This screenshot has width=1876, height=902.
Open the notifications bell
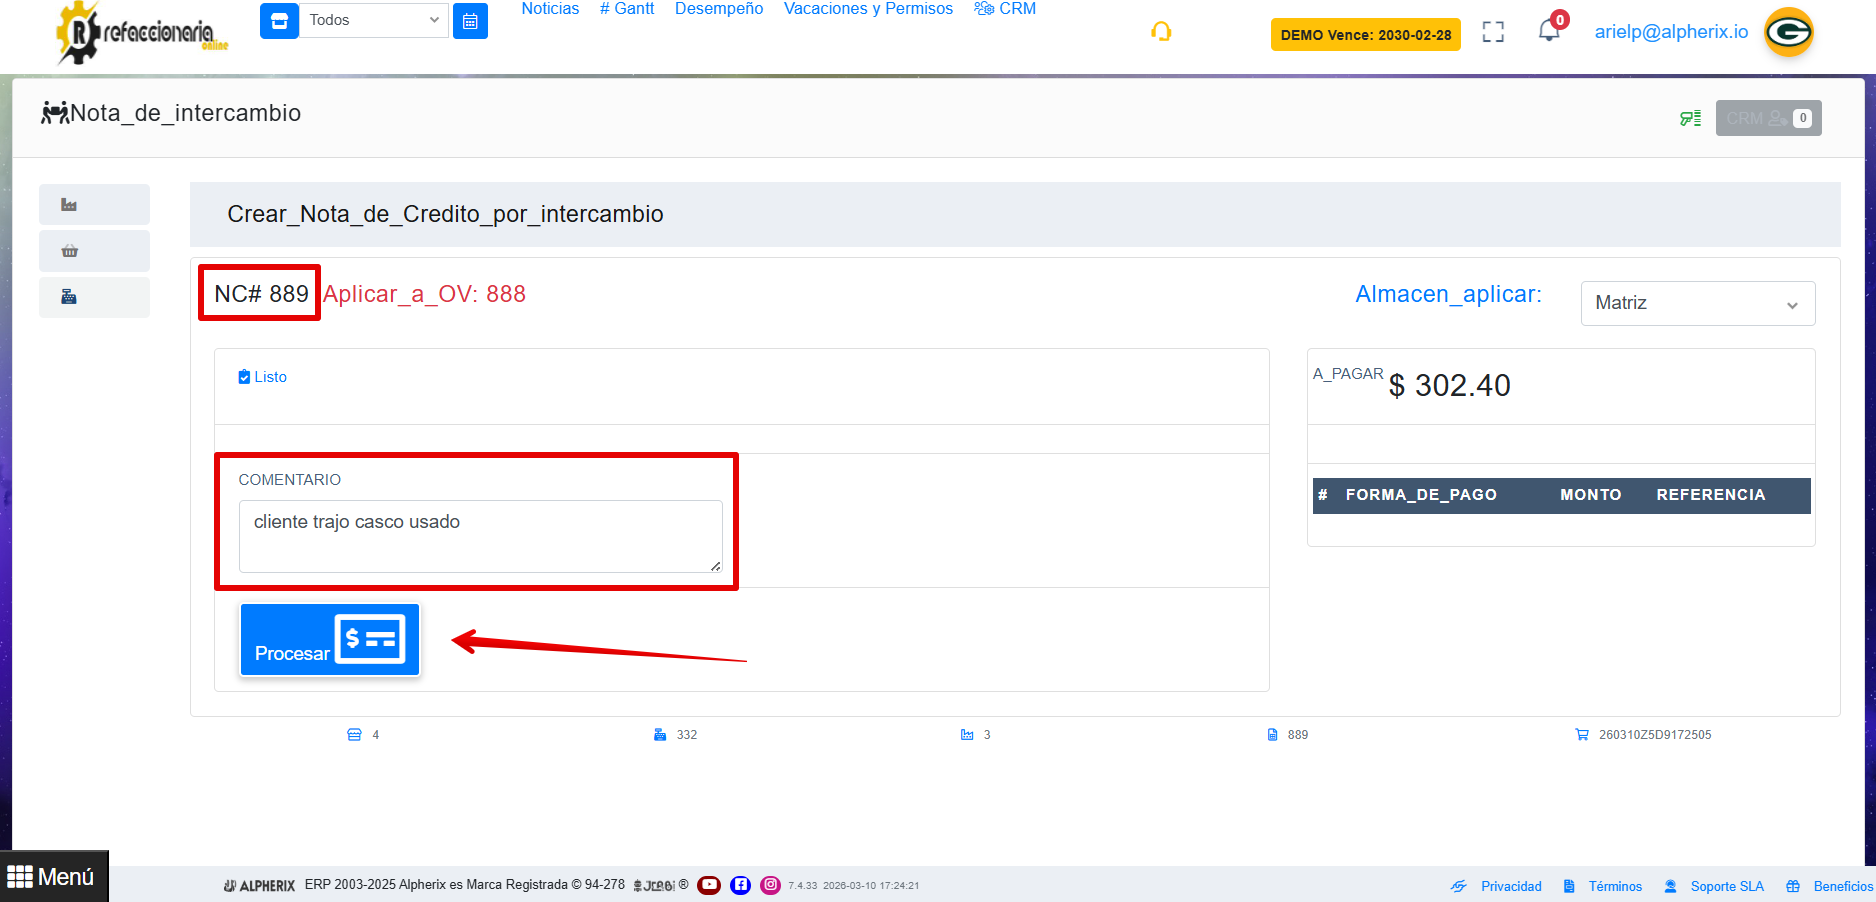pos(1548,31)
